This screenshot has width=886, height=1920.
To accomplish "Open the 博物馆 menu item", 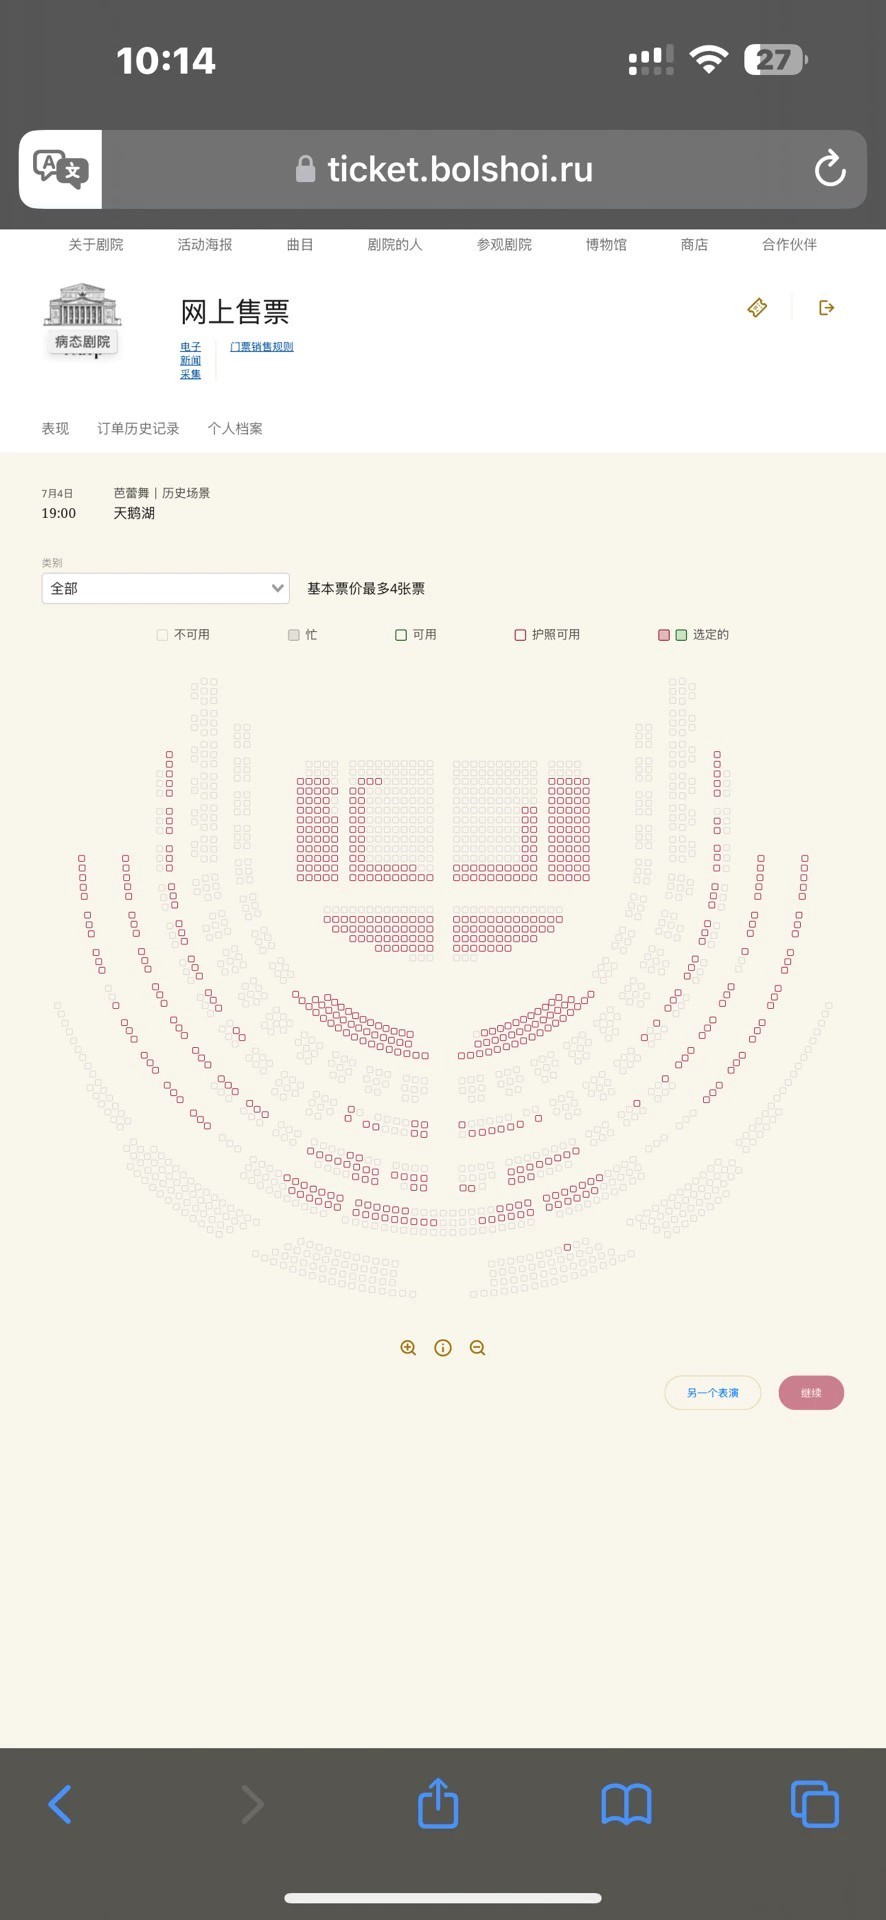I will point(606,245).
